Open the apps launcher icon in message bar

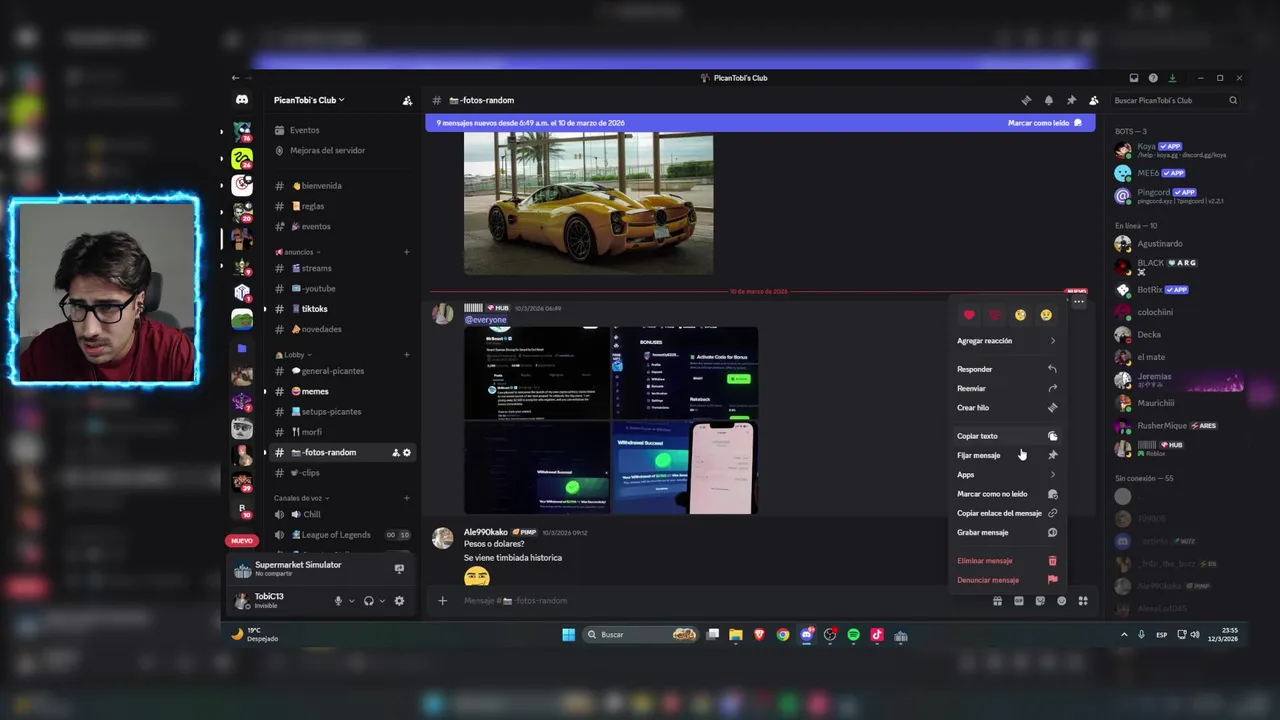click(x=1083, y=601)
